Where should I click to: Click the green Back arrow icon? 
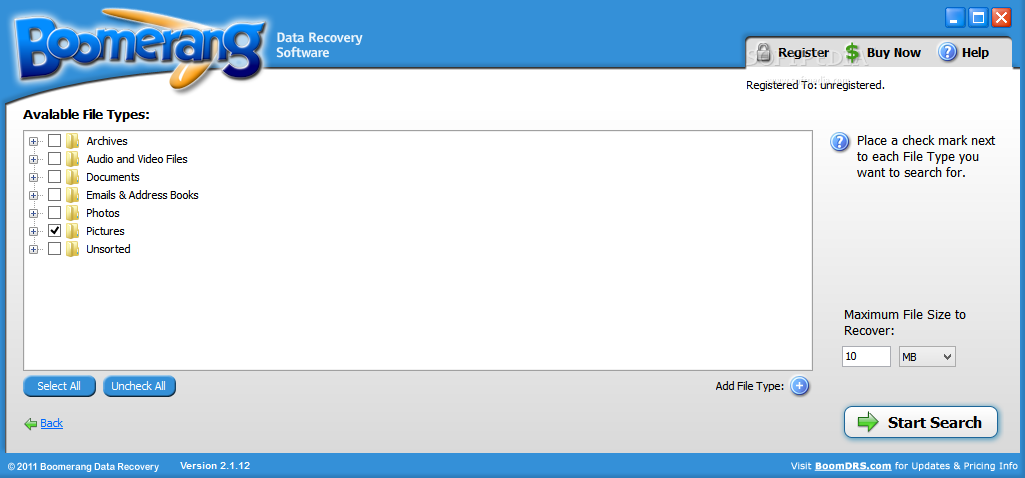[x=31, y=424]
